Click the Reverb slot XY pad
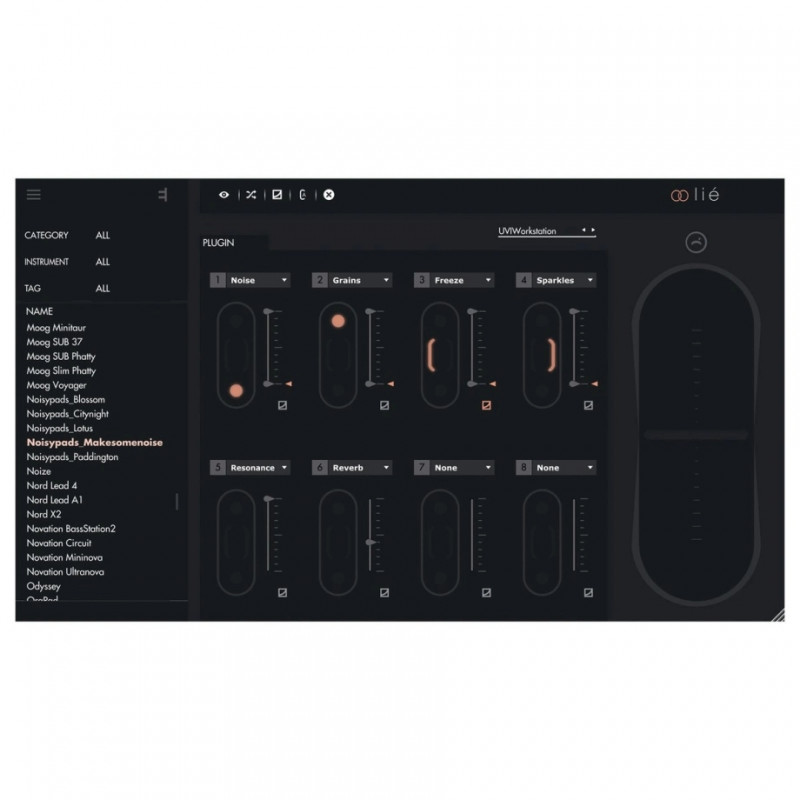Image resolution: width=800 pixels, height=800 pixels. coord(338,542)
